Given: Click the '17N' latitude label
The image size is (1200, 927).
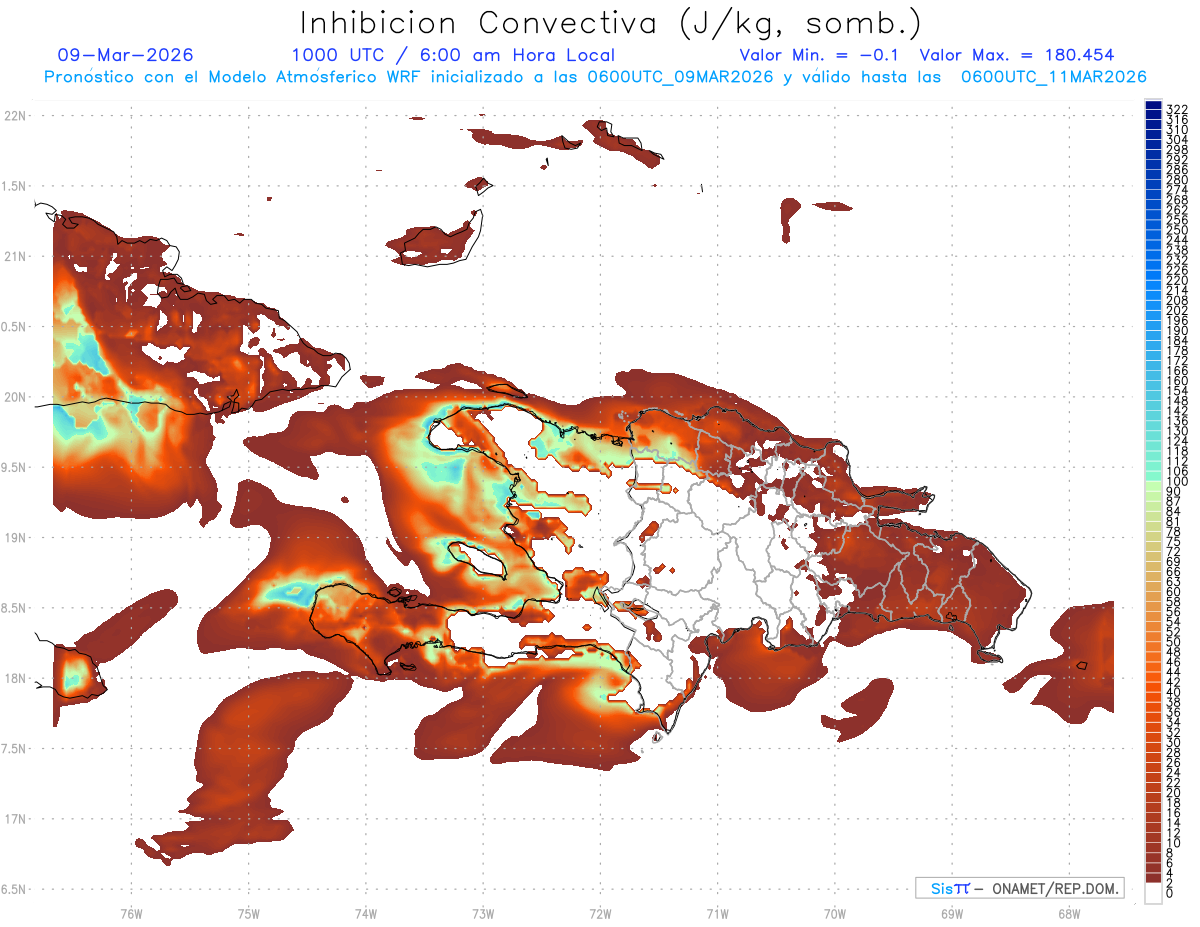Looking at the screenshot, I should click(x=16, y=819).
